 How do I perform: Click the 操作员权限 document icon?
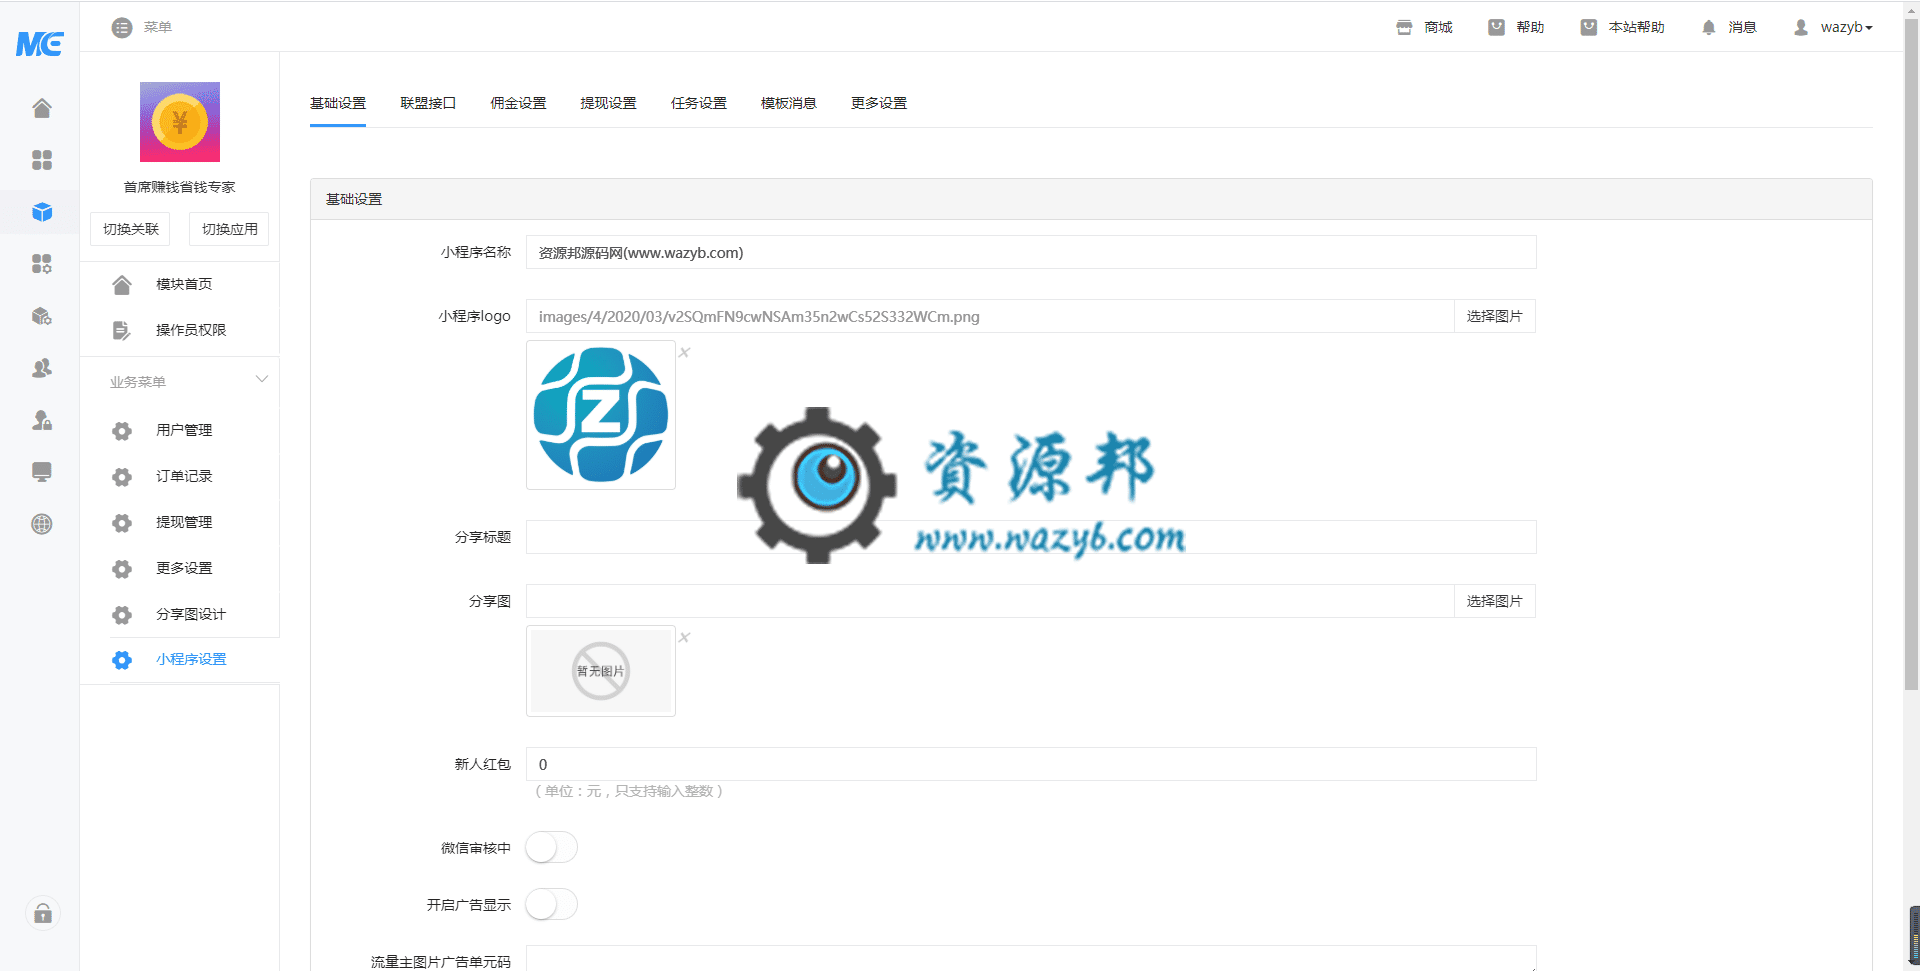(x=122, y=330)
